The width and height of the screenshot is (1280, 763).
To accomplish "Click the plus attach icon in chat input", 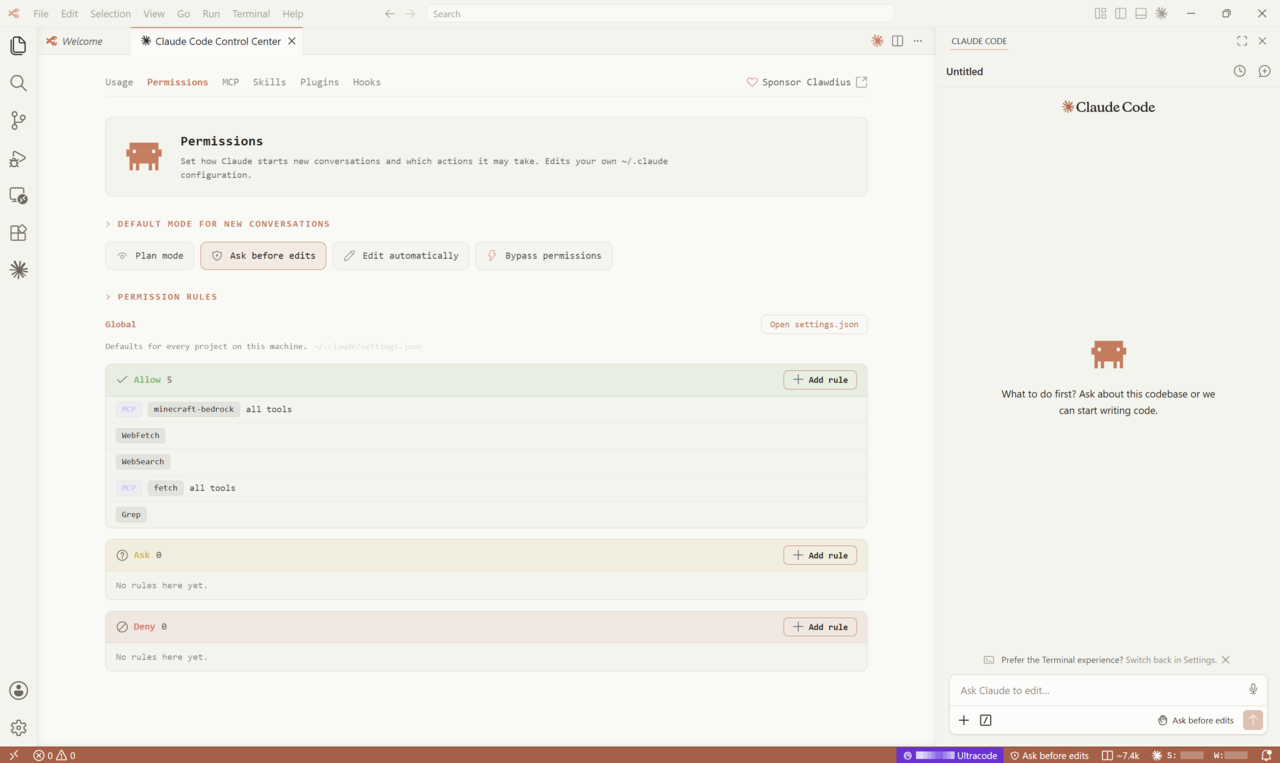I will [x=964, y=720].
